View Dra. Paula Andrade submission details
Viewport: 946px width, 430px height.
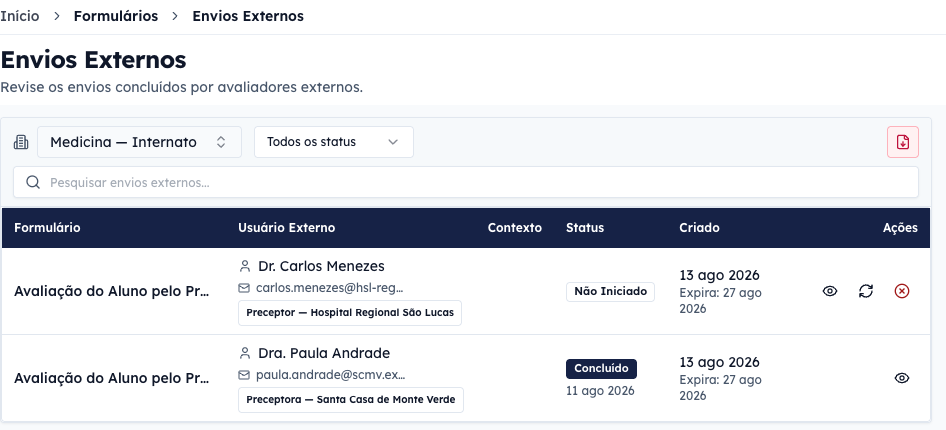901,378
